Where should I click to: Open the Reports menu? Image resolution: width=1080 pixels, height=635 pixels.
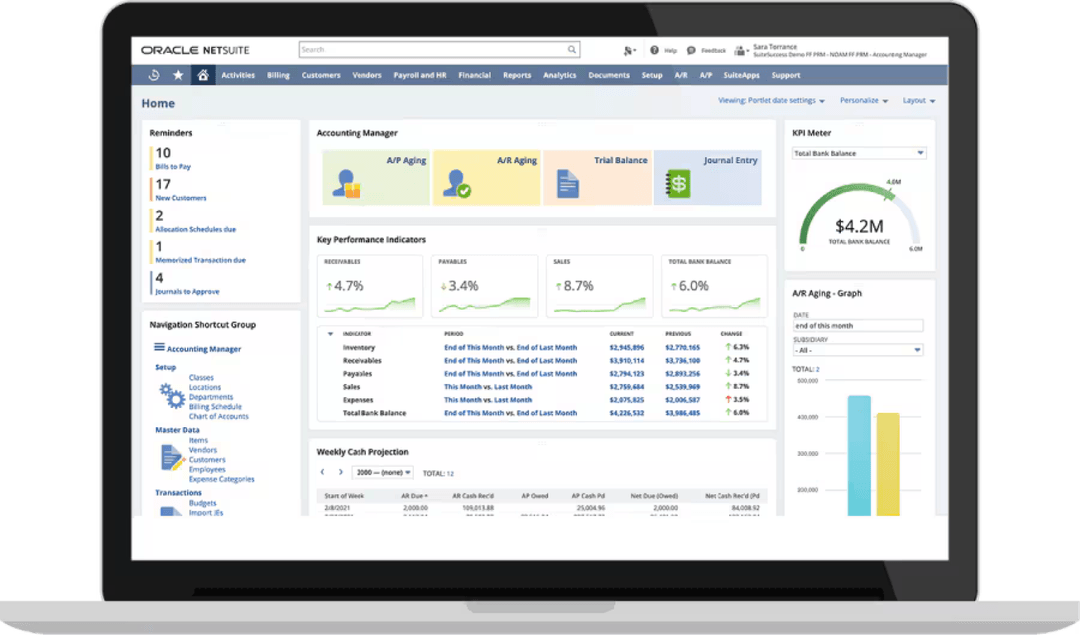[x=517, y=74]
